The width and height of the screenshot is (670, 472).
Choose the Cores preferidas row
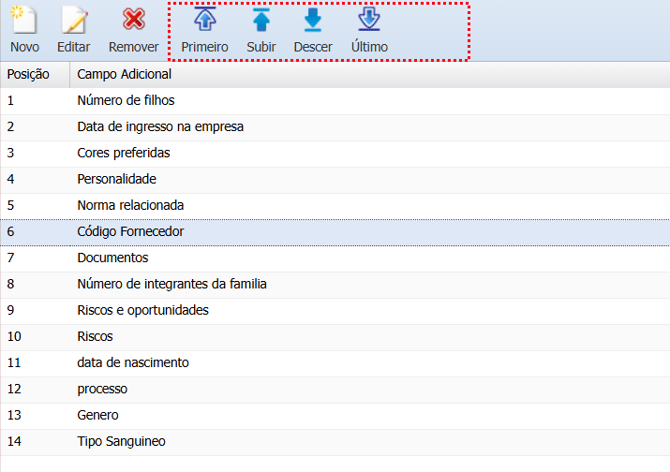point(123,153)
